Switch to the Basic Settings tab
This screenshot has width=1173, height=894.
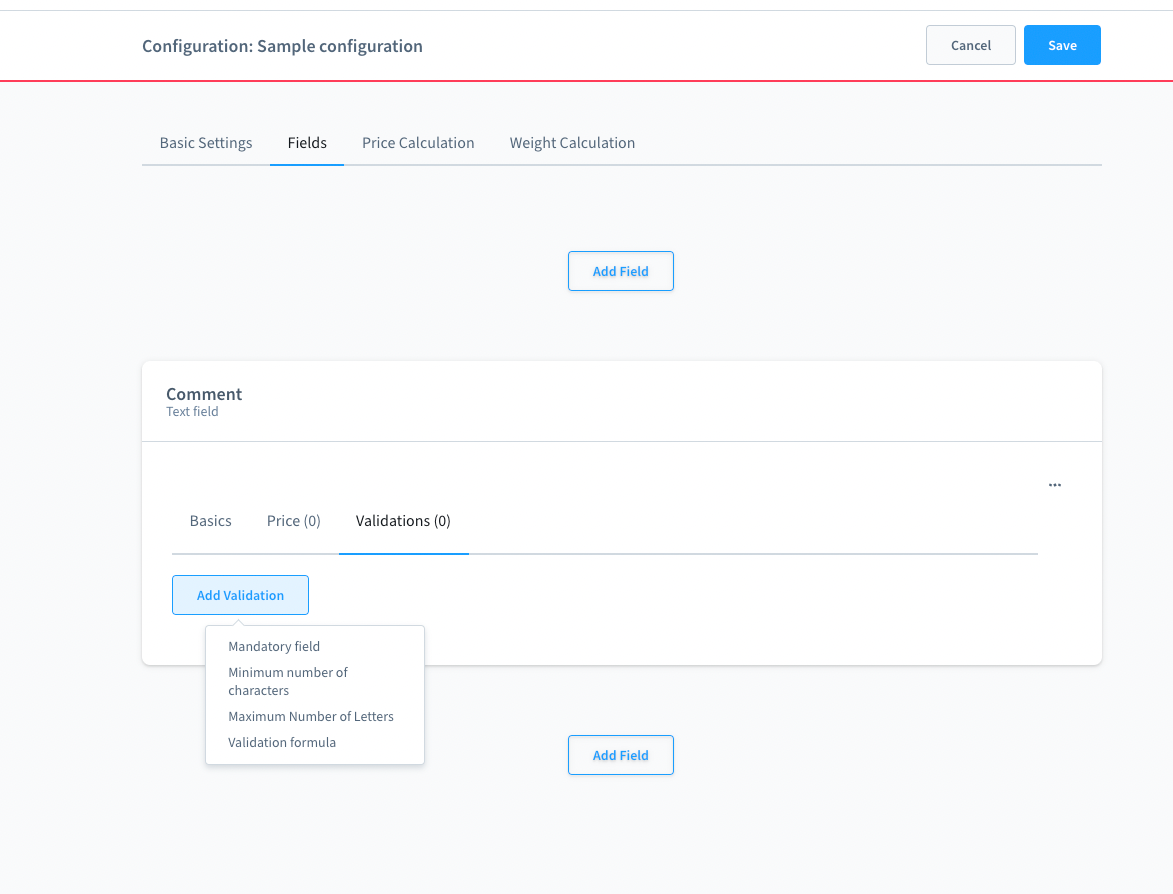pos(206,143)
